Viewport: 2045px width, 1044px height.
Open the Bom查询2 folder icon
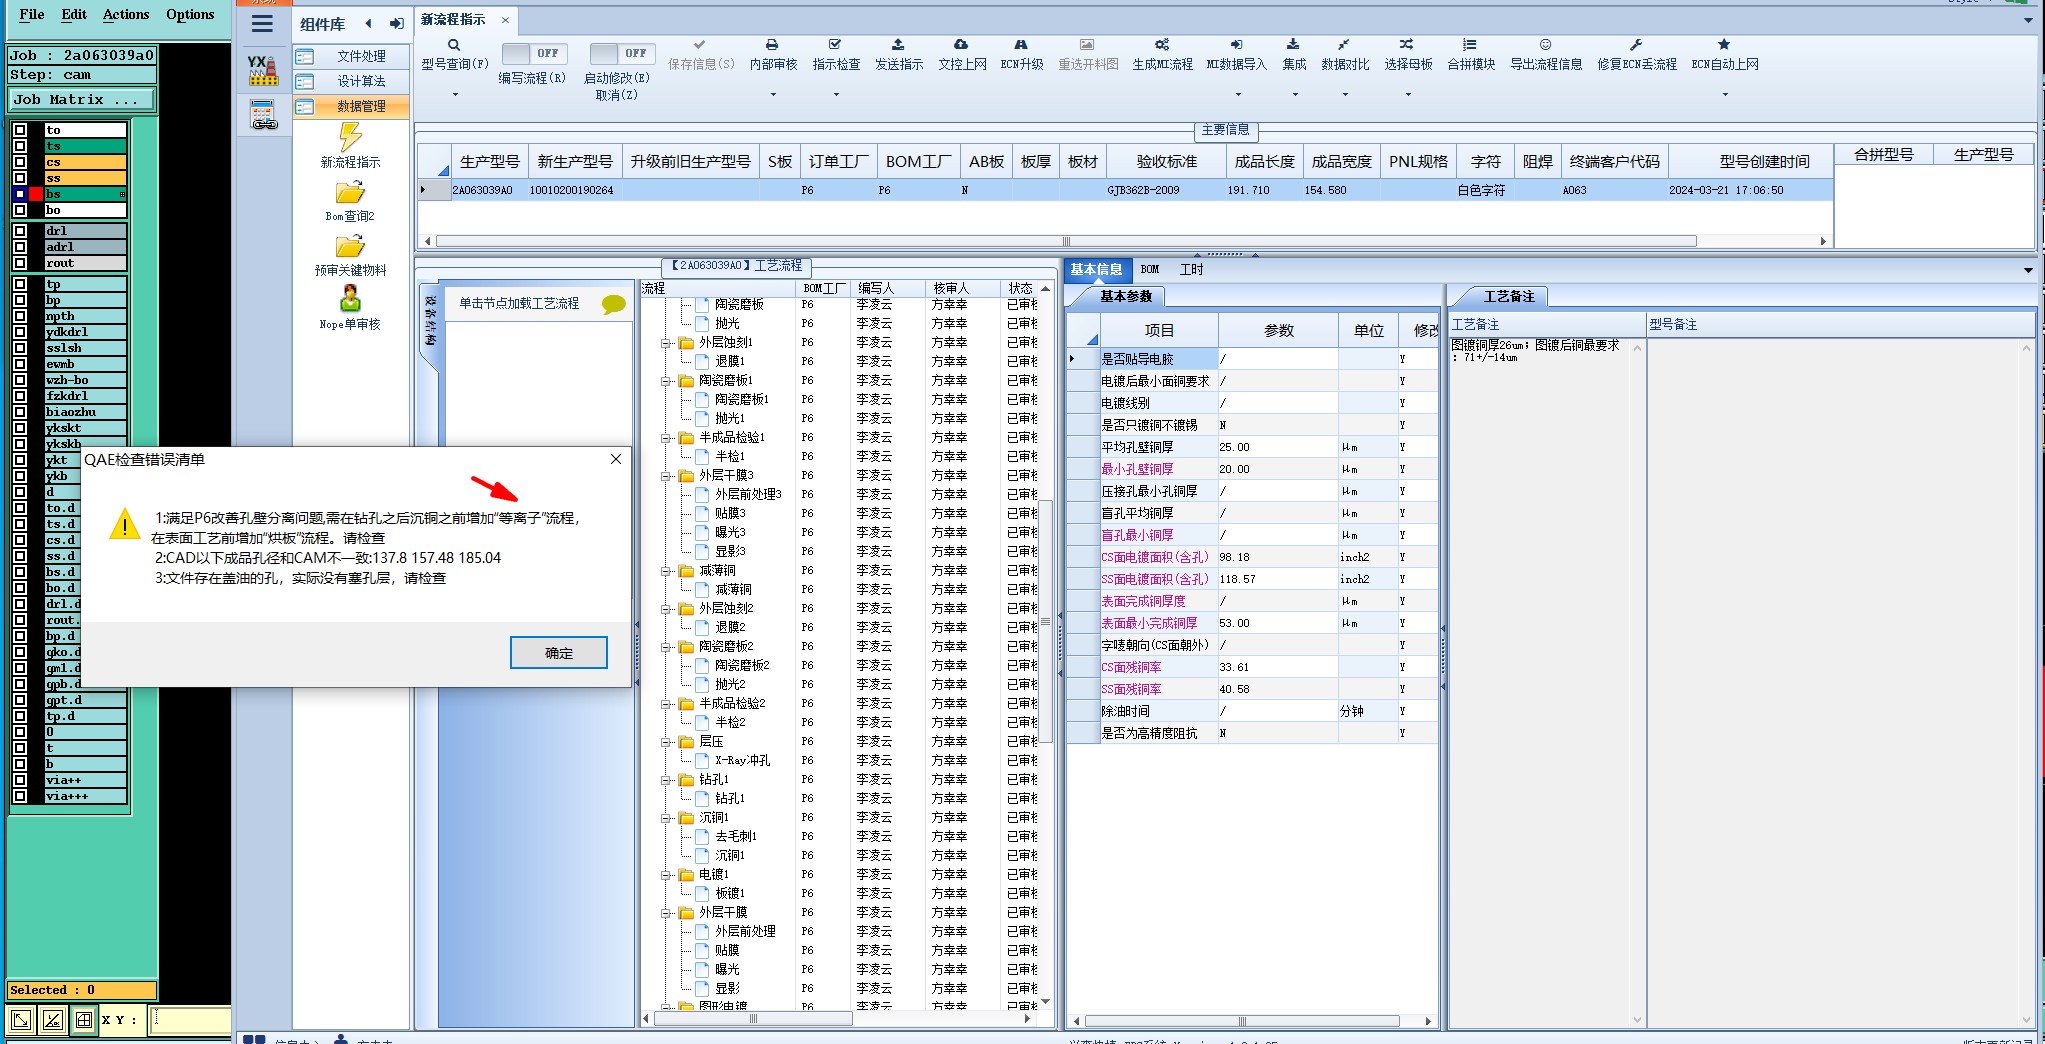click(350, 192)
